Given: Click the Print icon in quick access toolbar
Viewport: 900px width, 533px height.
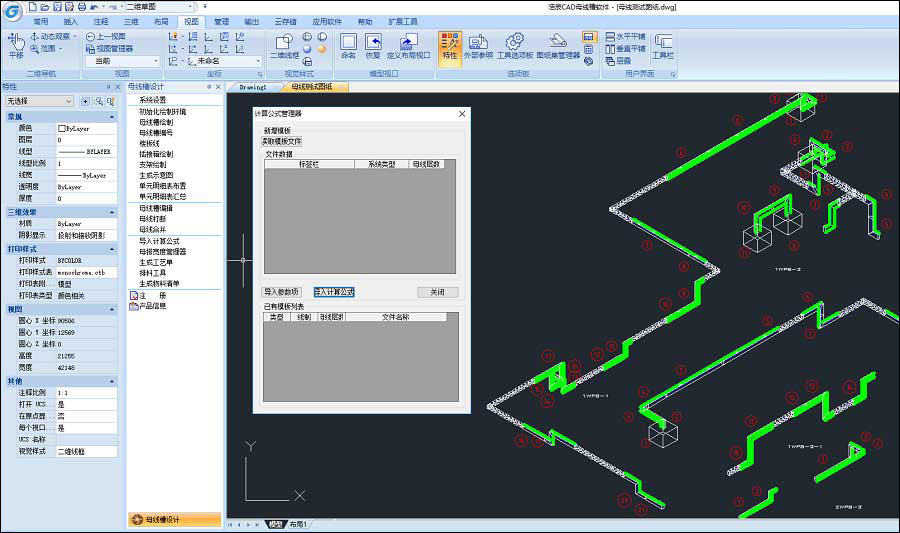Looking at the screenshot, I should (x=82, y=7).
